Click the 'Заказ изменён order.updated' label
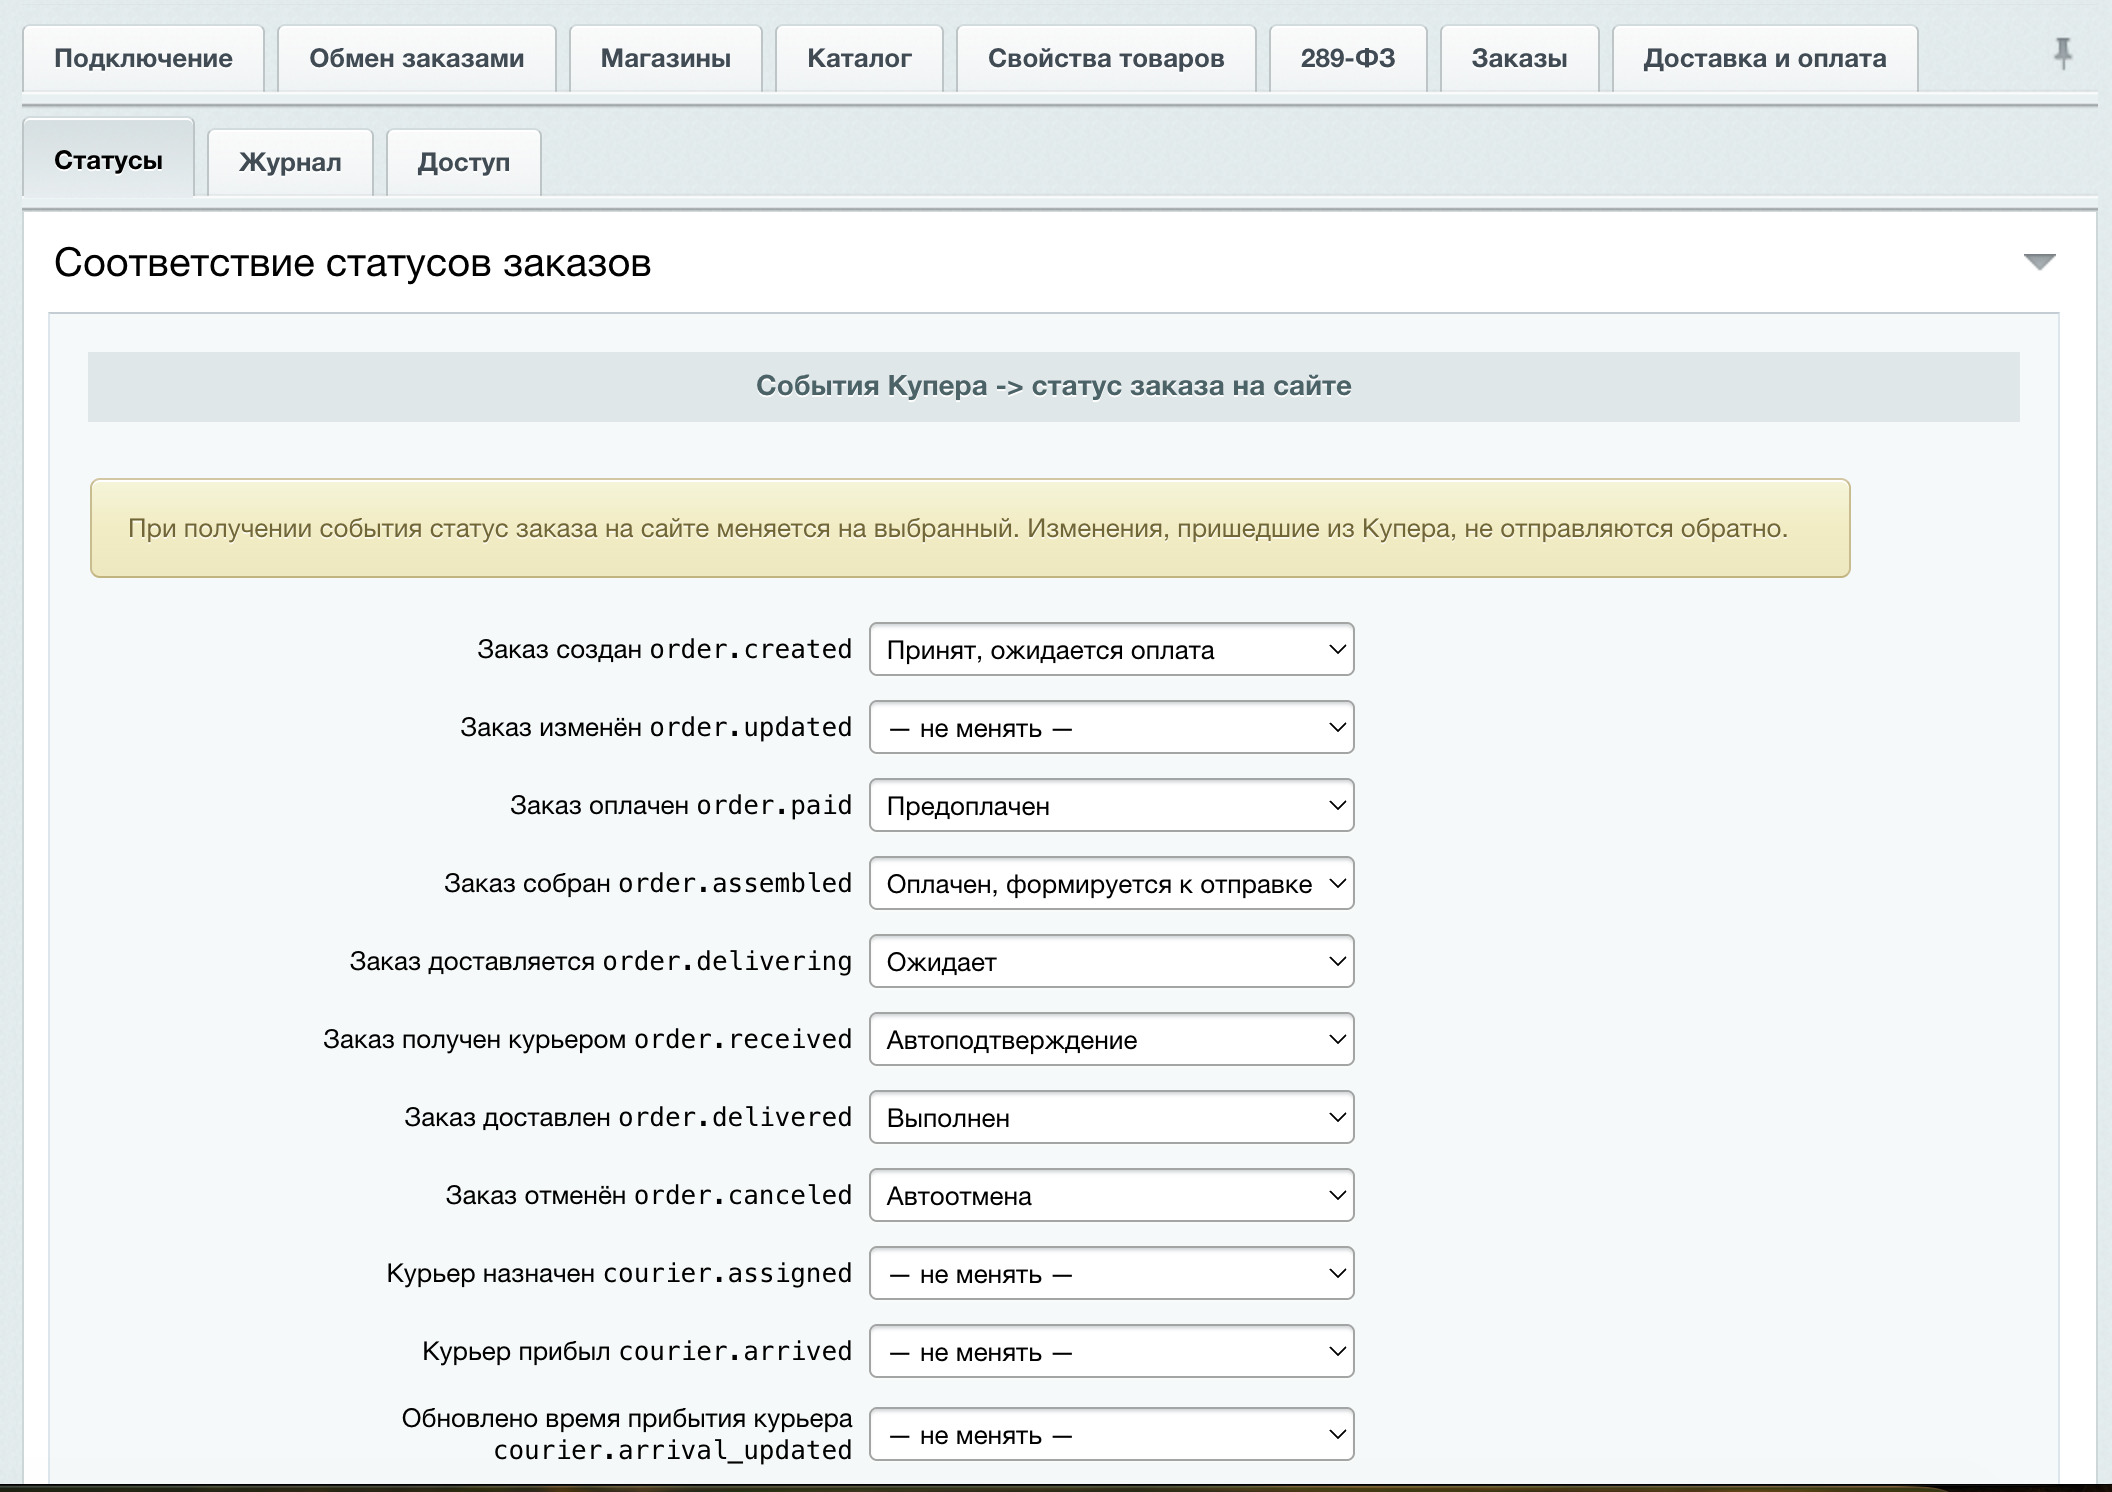The width and height of the screenshot is (2112, 1492). 656,728
